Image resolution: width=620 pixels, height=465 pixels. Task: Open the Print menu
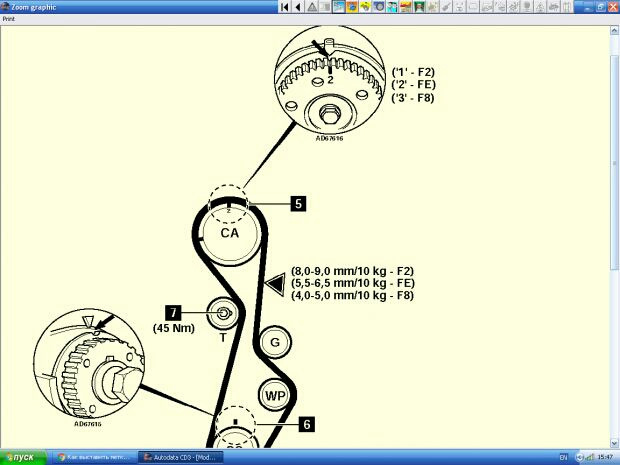point(9,19)
